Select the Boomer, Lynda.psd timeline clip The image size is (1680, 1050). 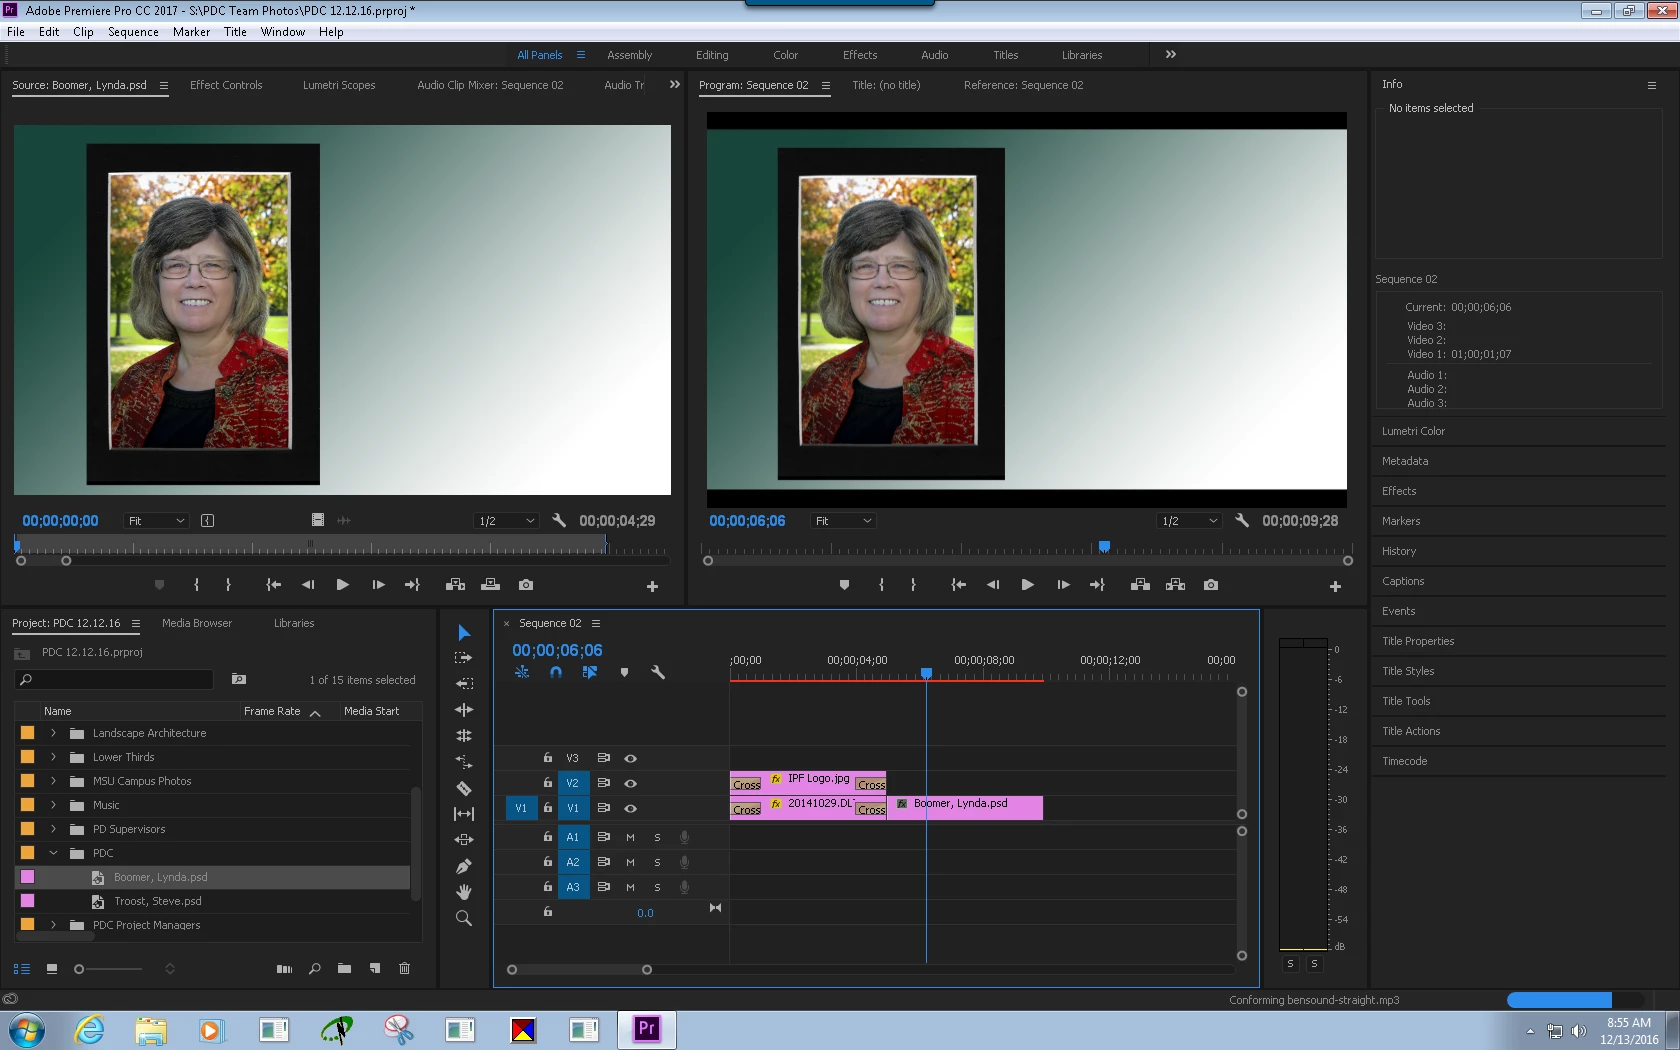click(x=965, y=808)
